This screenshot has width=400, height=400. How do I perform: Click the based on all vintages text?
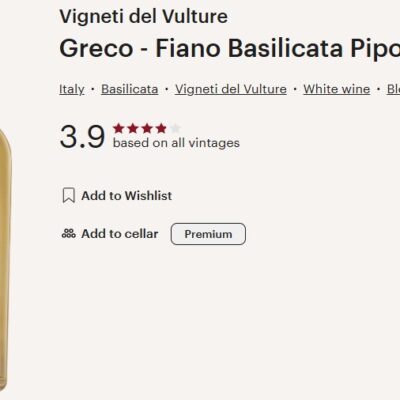pyautogui.click(x=176, y=143)
